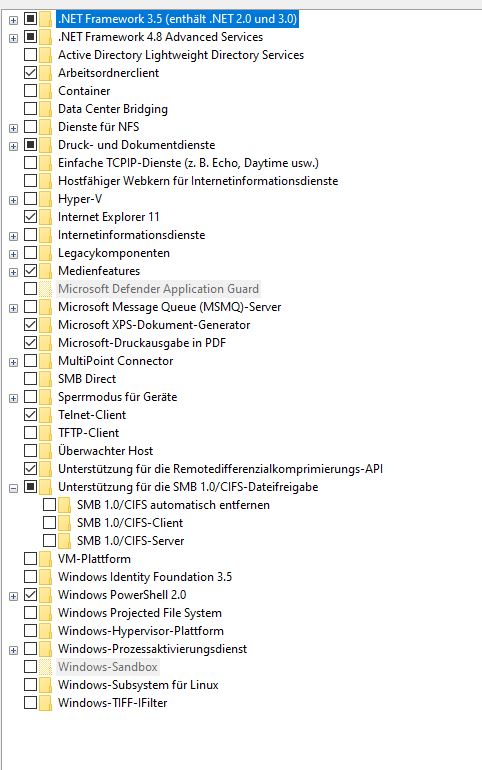Click folder icon next to SMB 1.0/CIFS-Server
The width and height of the screenshot is (482, 770).
tap(64, 541)
